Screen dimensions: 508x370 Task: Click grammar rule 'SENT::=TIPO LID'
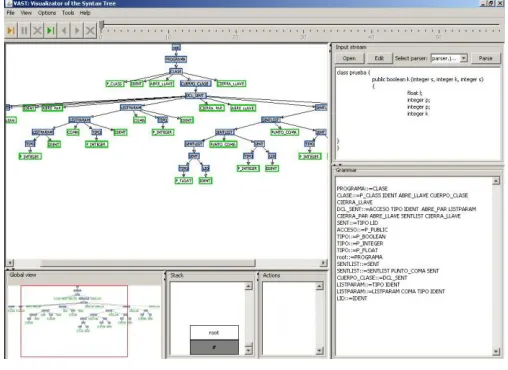pos(357,223)
